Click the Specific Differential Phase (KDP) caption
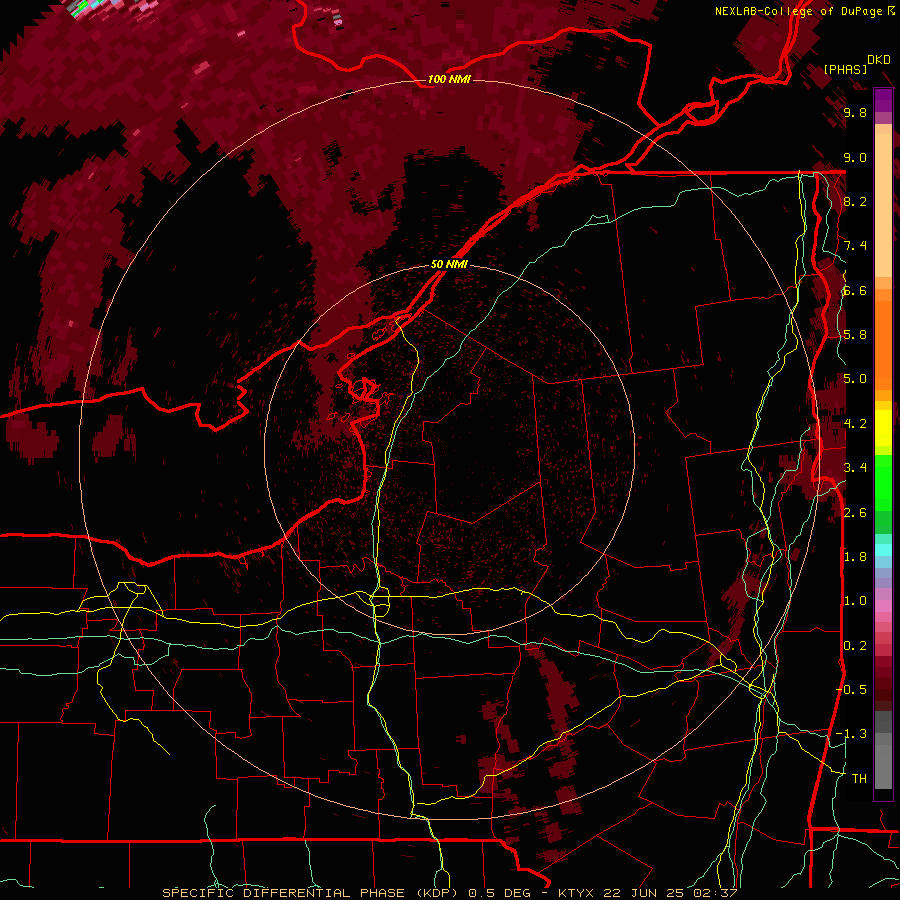 tap(312, 893)
